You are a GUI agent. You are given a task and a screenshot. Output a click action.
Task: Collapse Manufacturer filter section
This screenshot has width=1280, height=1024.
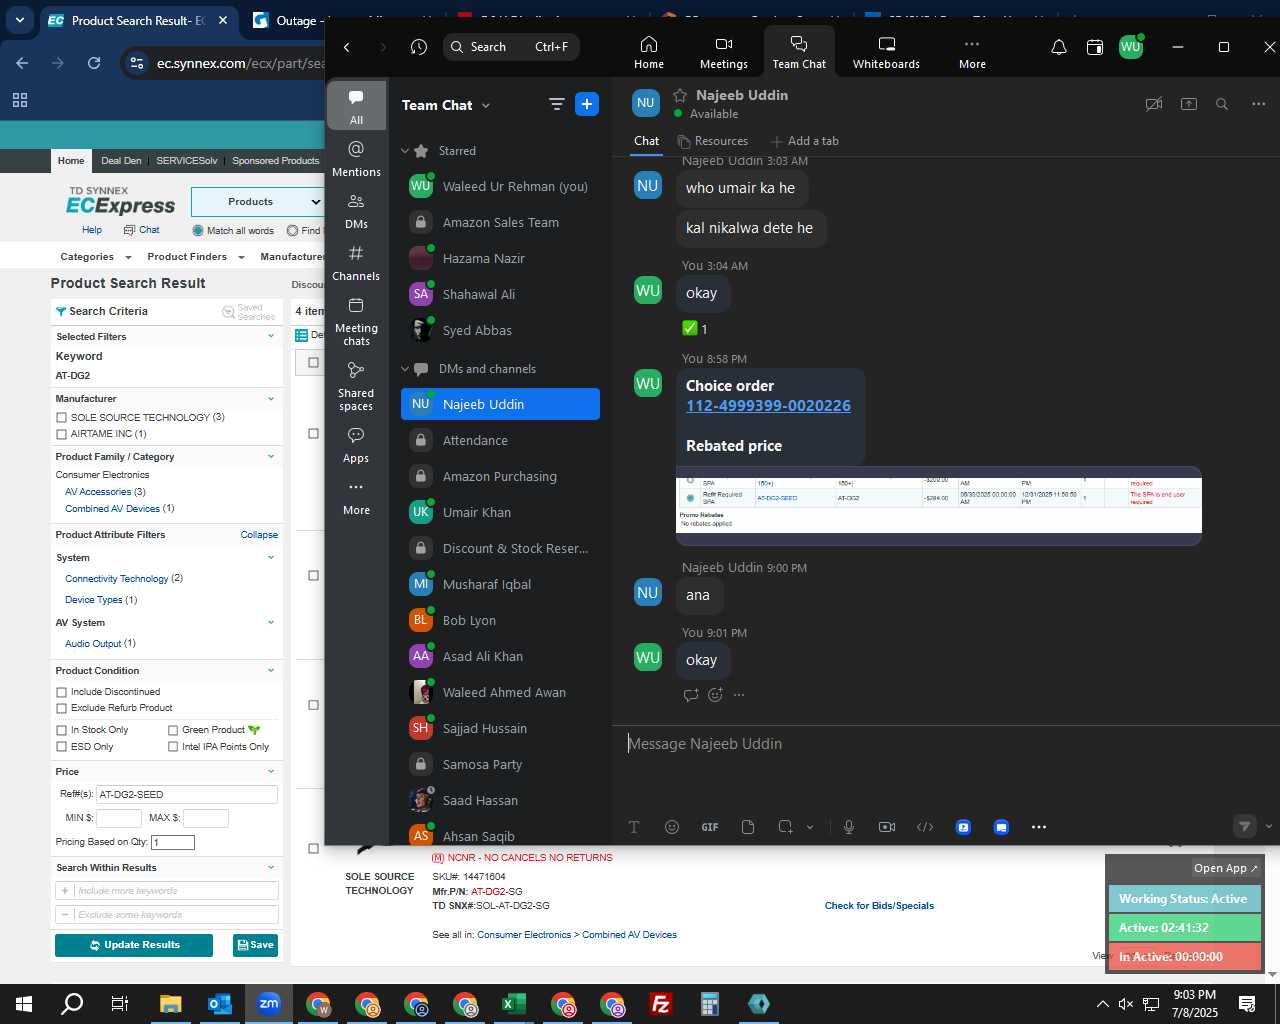point(271,399)
